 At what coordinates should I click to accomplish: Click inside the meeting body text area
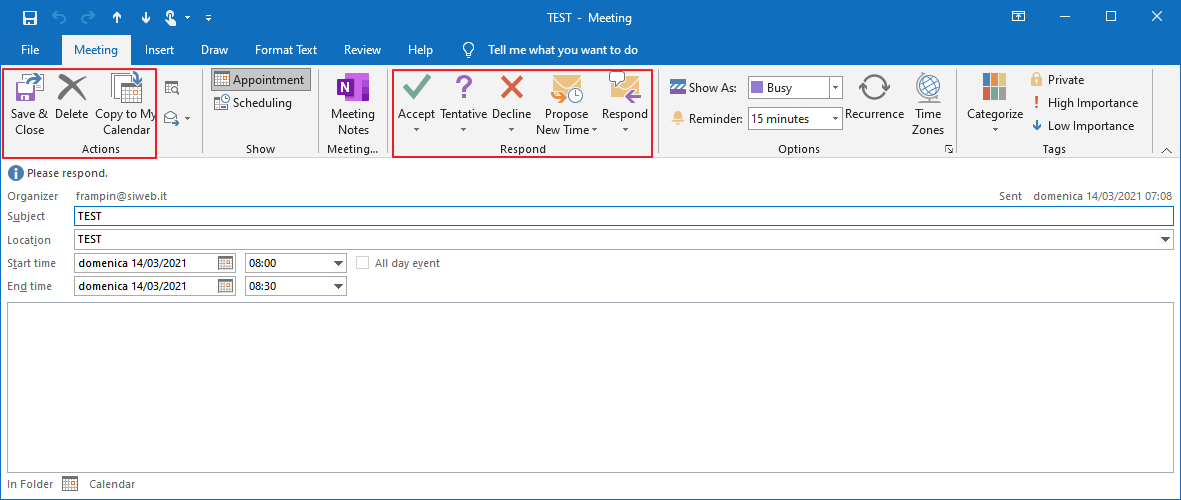point(590,388)
